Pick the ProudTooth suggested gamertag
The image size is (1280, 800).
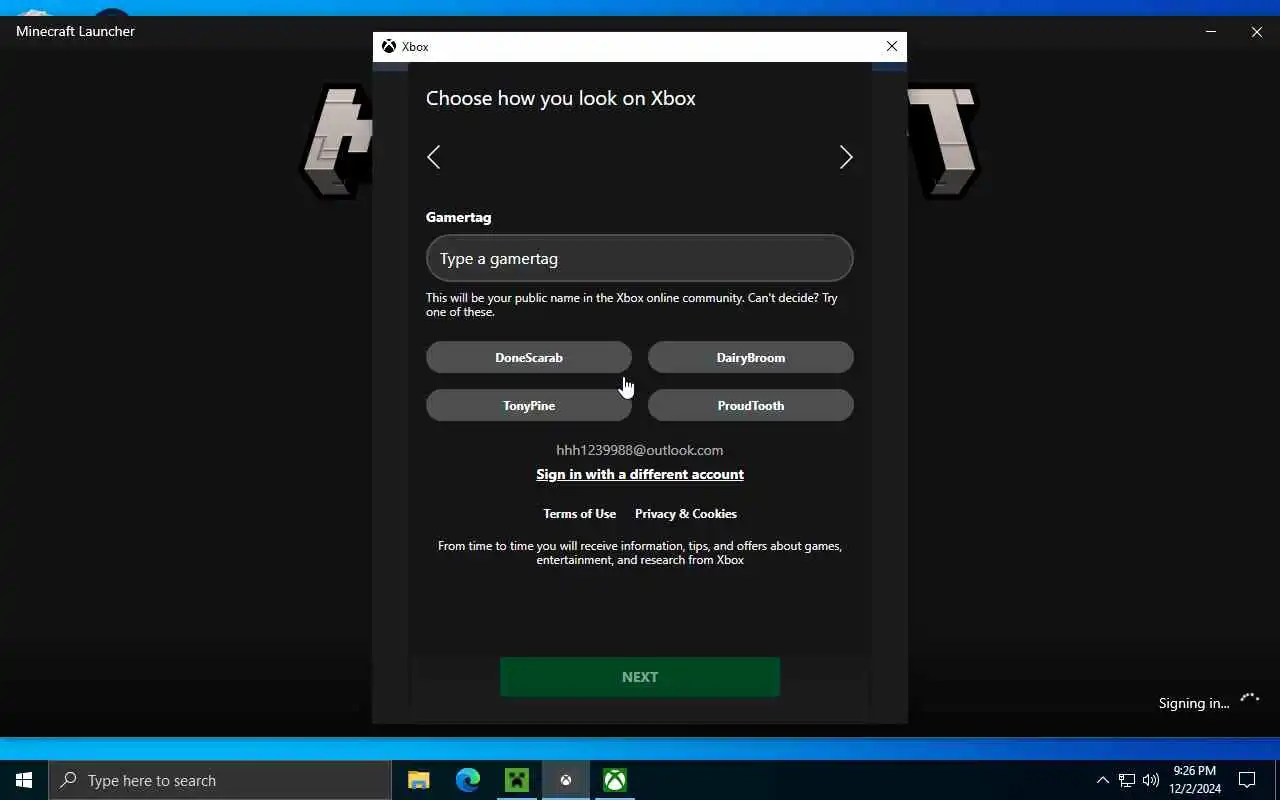[751, 405]
